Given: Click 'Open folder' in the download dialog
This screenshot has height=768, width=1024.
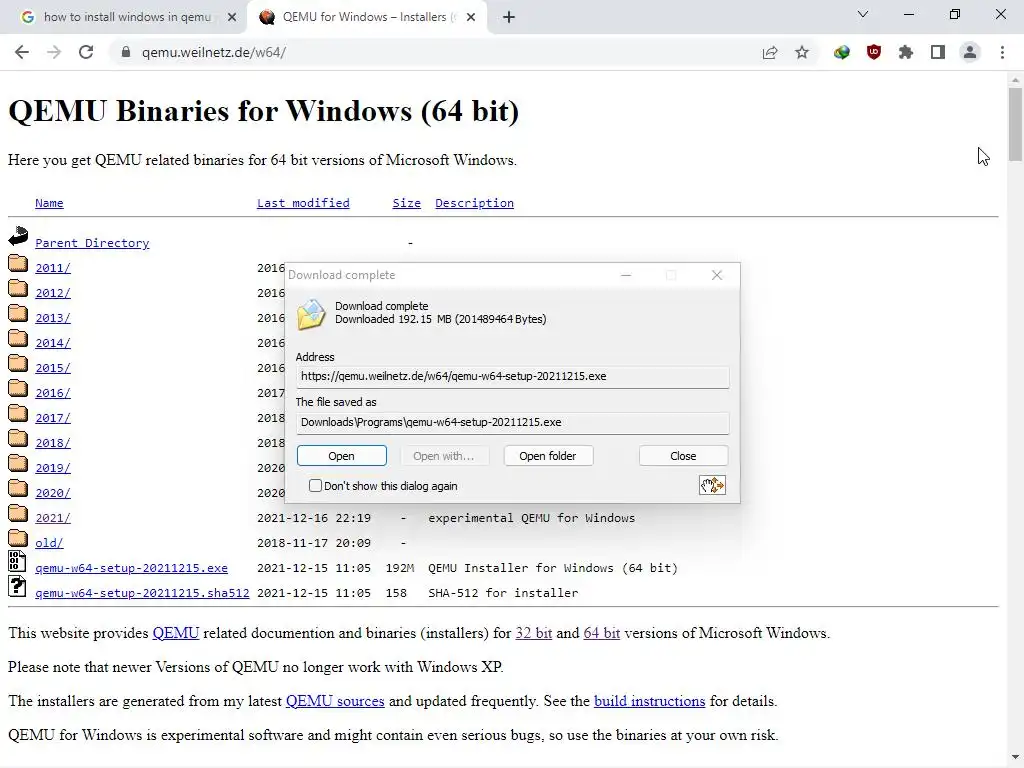Looking at the screenshot, I should [548, 456].
